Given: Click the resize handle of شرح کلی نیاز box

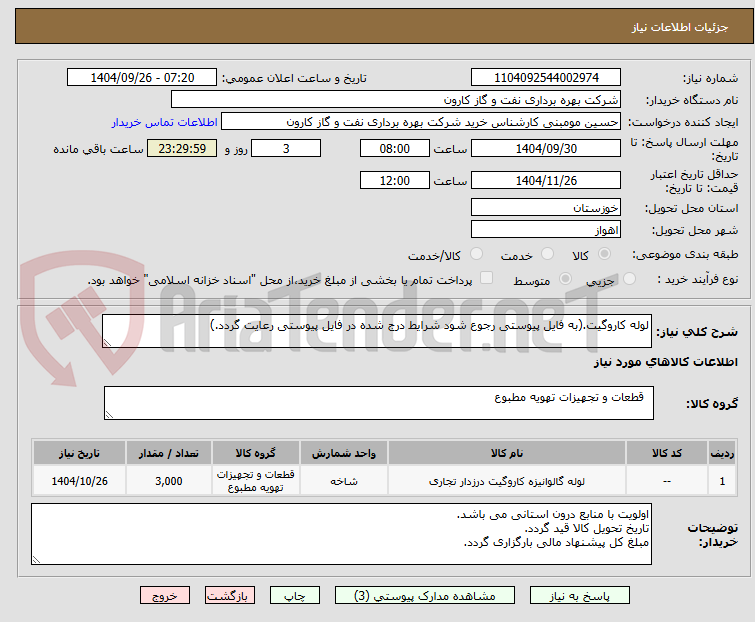Looking at the screenshot, I should (x=107, y=343).
